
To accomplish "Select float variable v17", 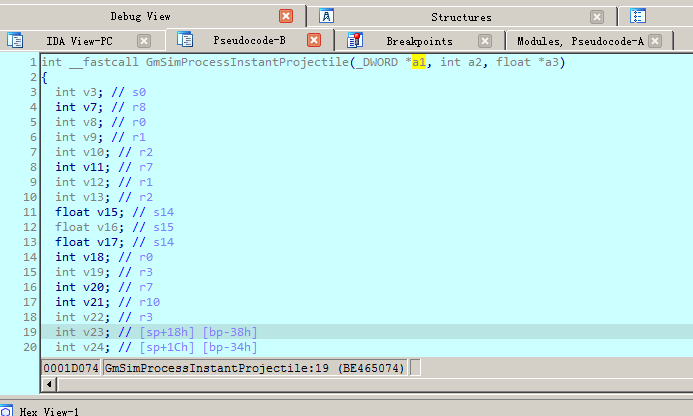I will pyautogui.click(x=107, y=242).
